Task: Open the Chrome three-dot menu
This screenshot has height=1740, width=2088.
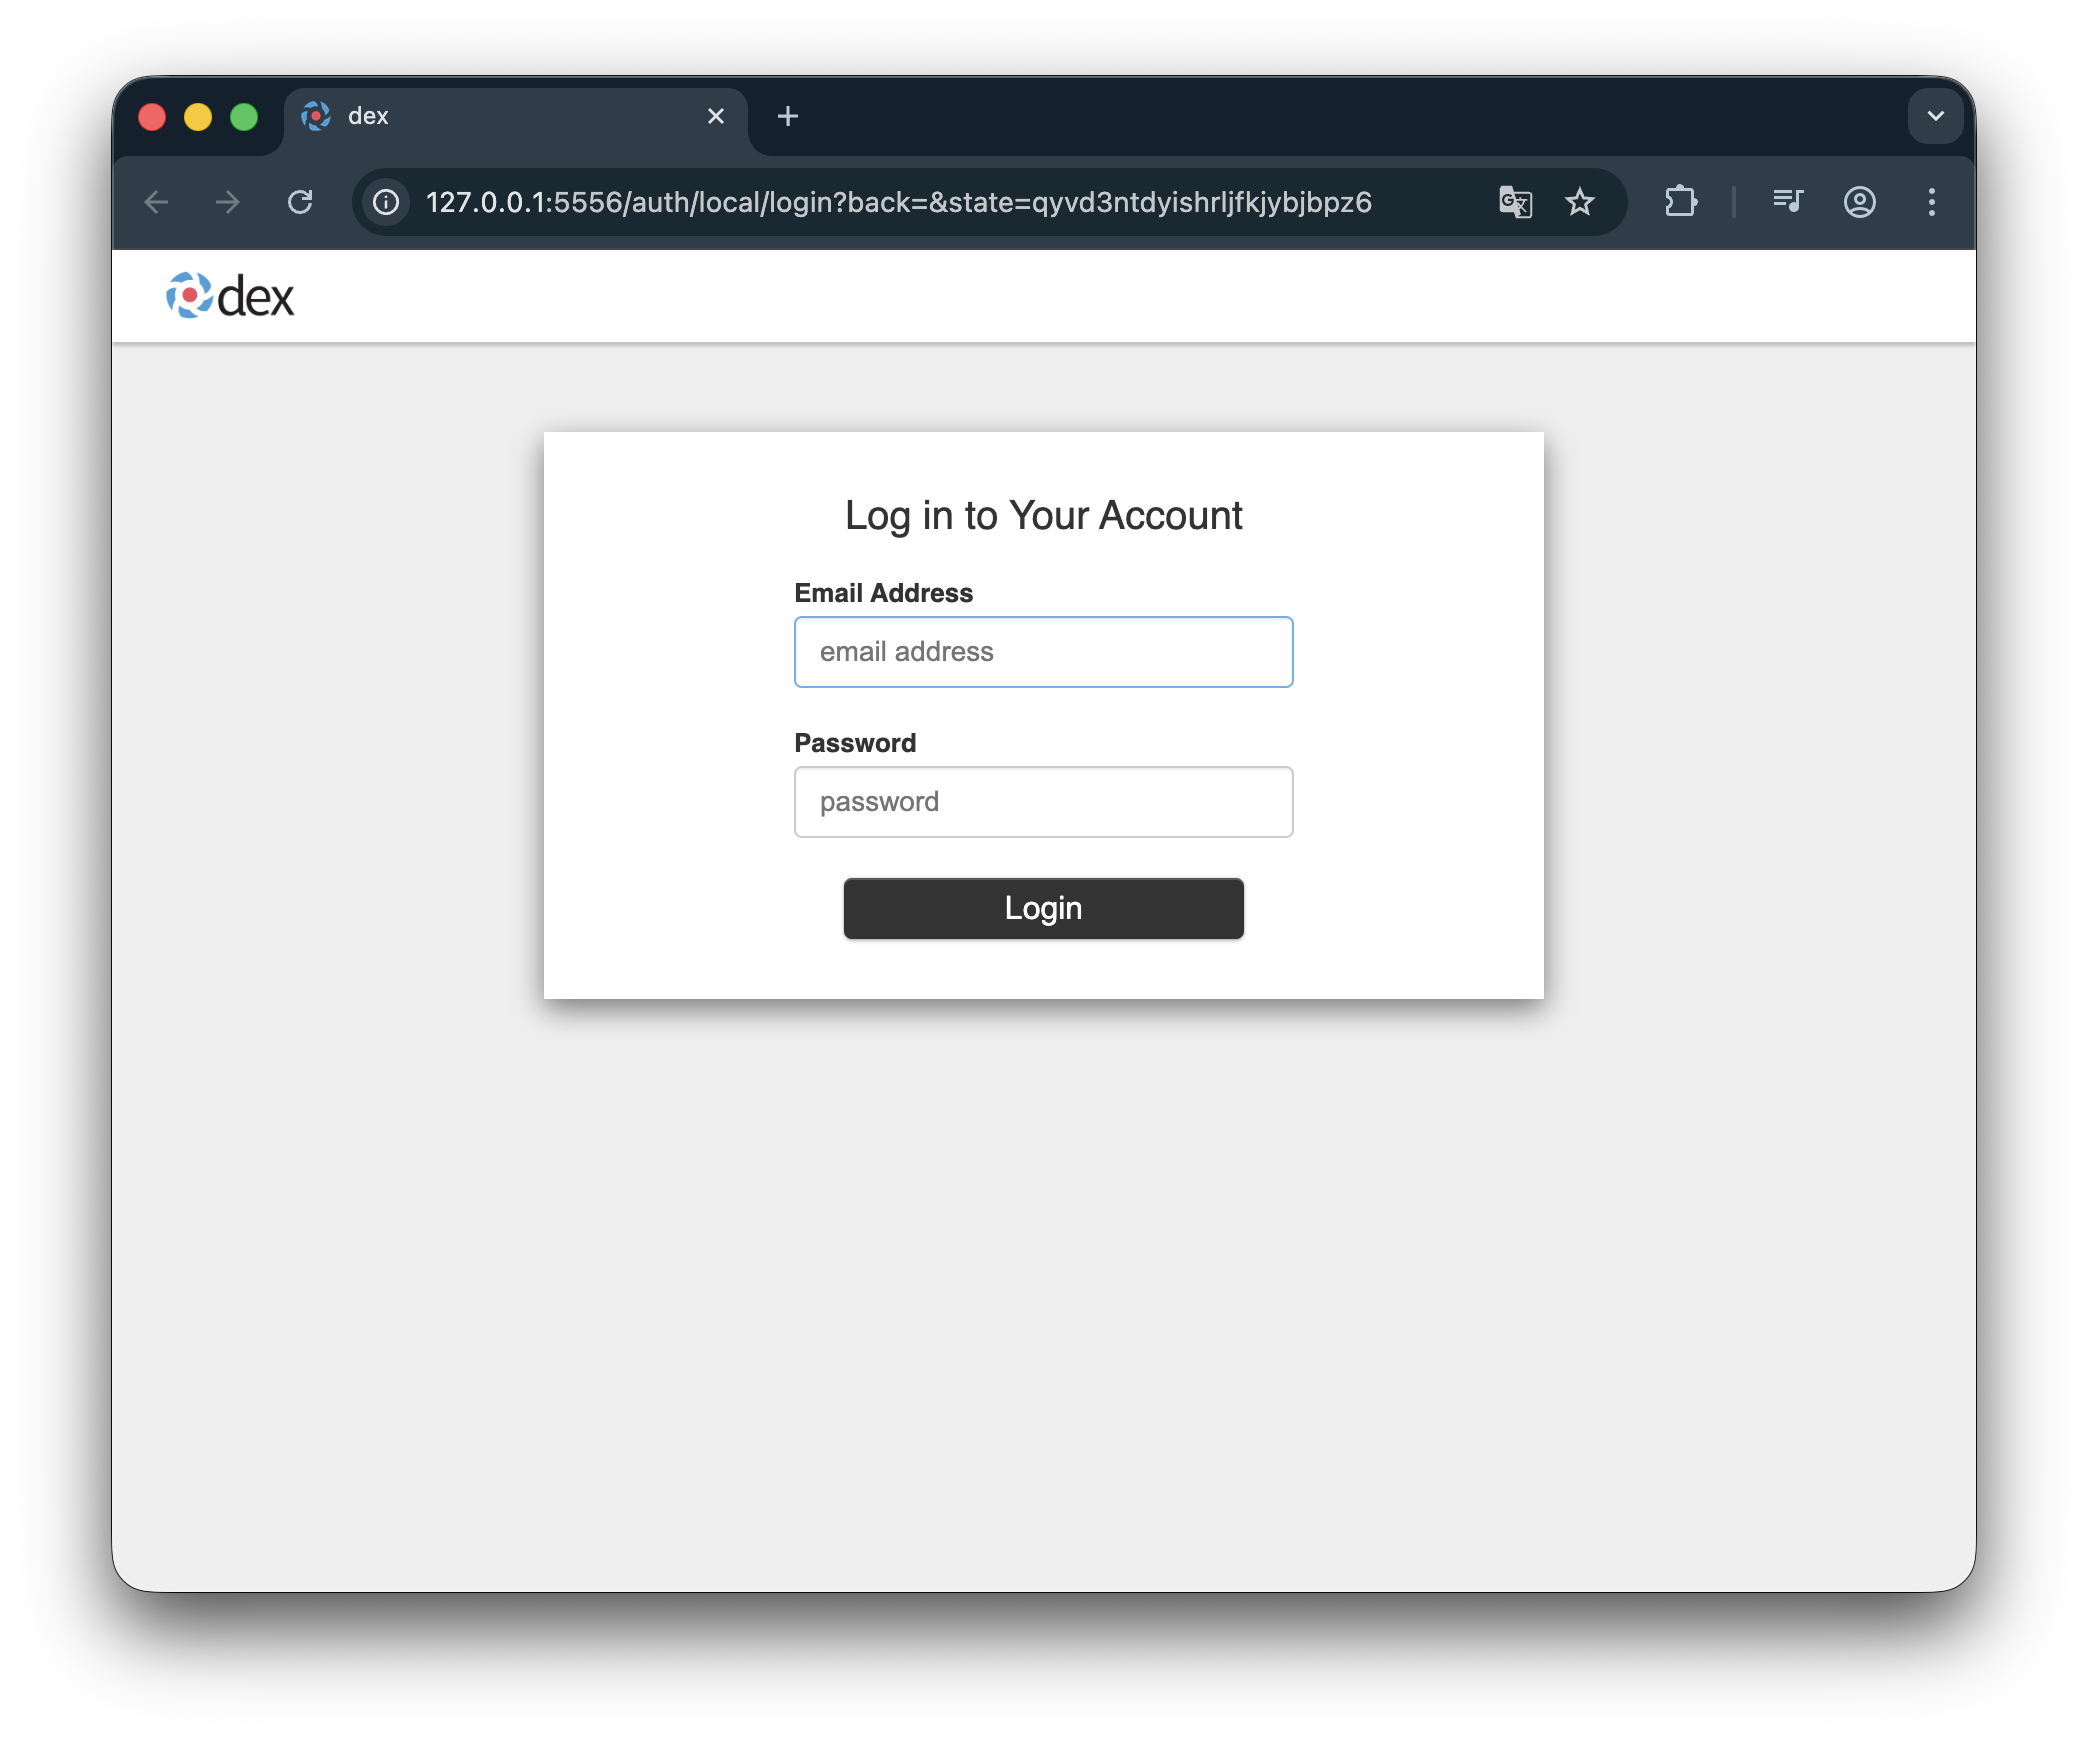Action: (x=1931, y=202)
